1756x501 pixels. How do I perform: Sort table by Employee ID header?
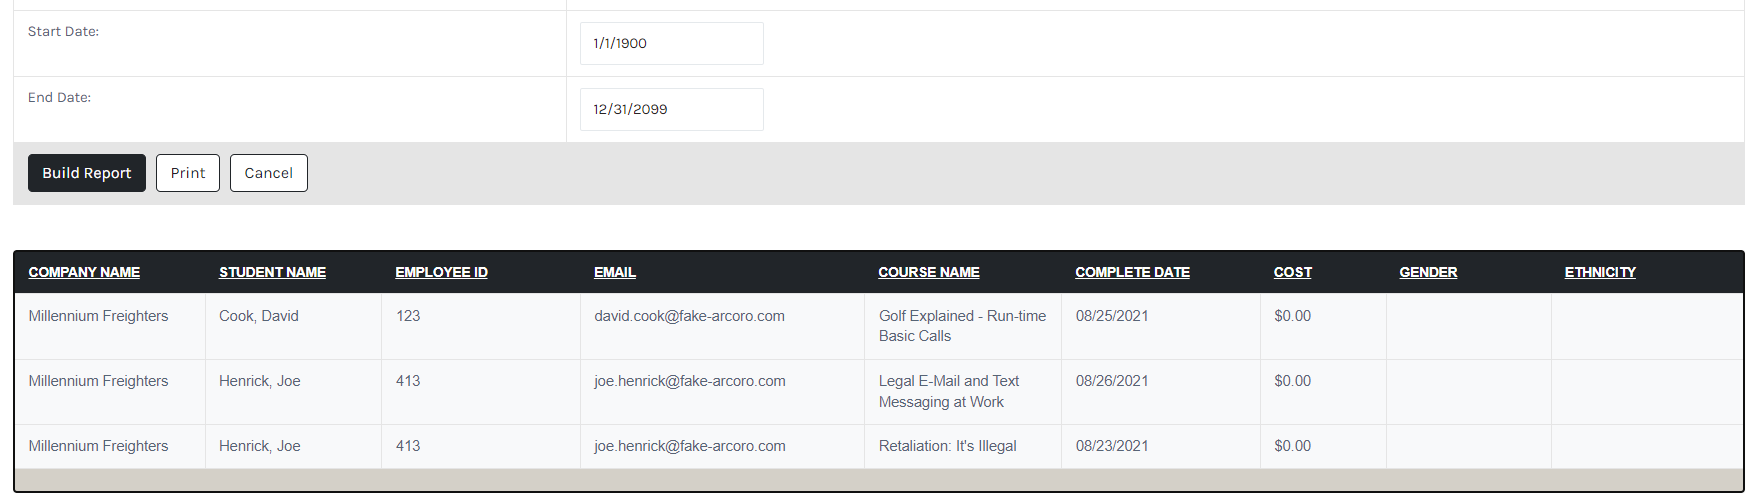441,272
